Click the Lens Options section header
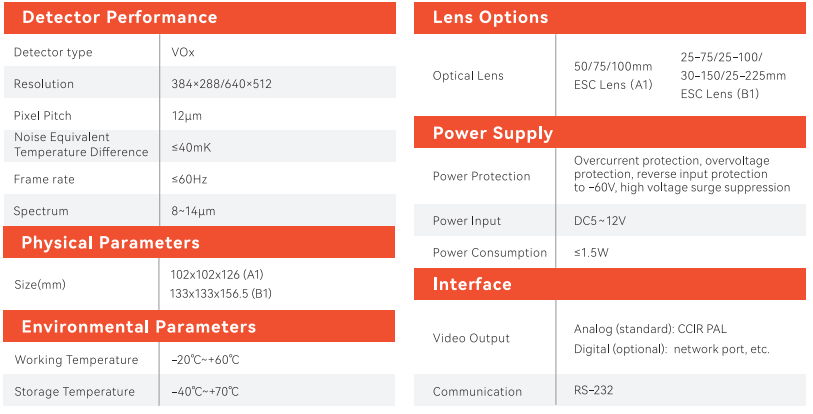Screen dimensions: 813x414 (x=490, y=17)
